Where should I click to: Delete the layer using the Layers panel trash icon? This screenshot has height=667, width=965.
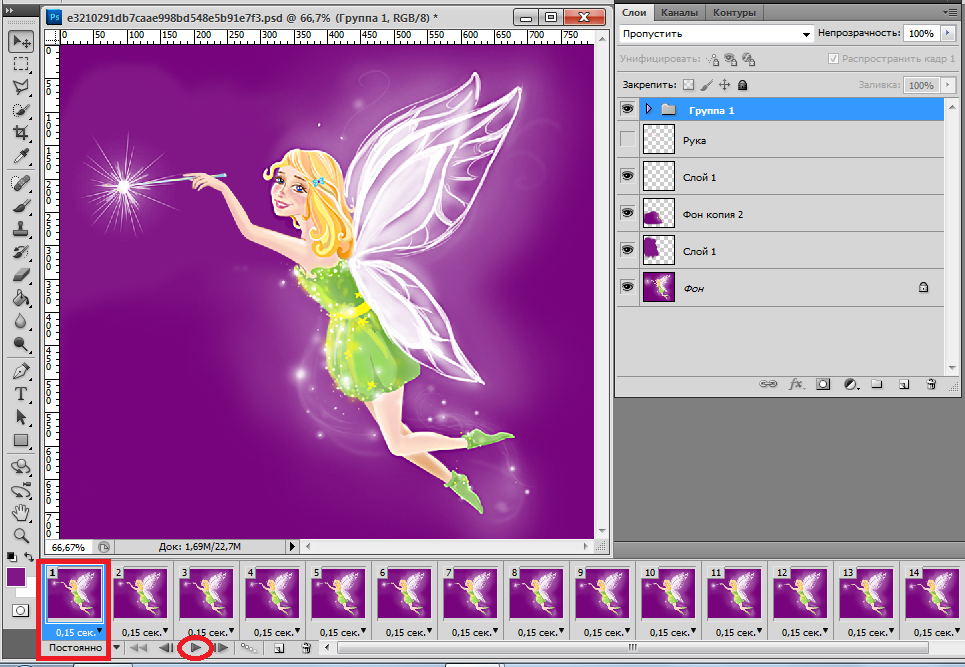(930, 383)
